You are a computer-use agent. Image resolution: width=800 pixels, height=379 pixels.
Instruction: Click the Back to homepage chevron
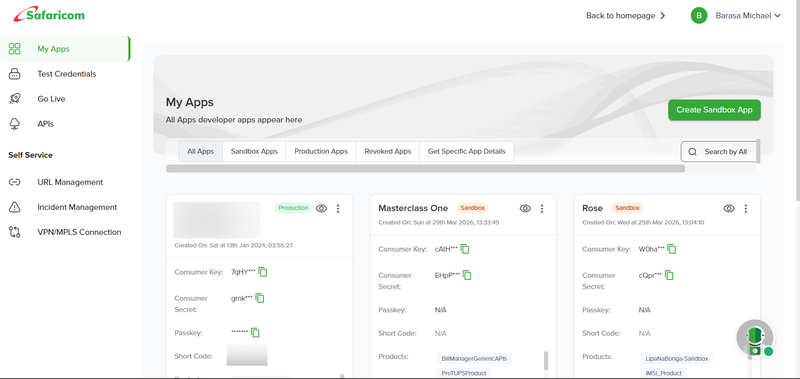[663, 16]
